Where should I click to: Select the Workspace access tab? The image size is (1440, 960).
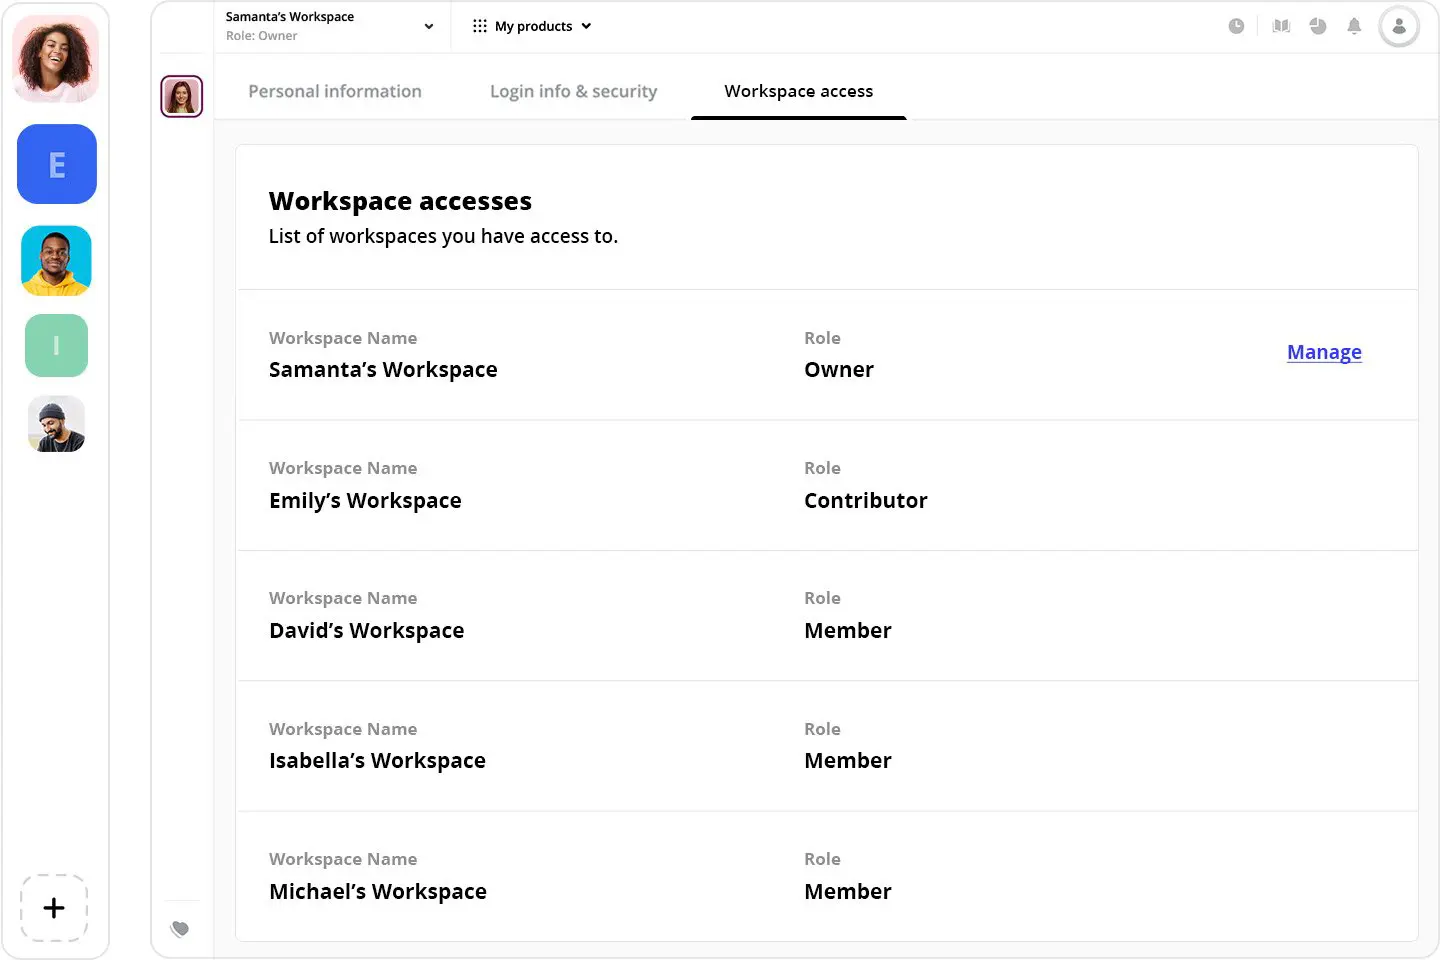[x=798, y=91]
